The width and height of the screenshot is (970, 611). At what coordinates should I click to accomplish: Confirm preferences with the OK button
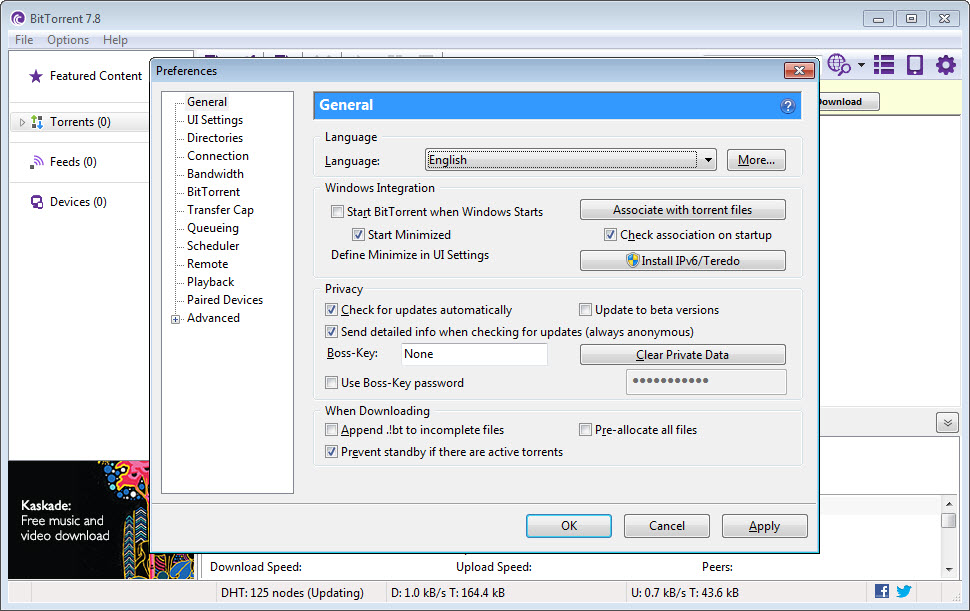[569, 526]
